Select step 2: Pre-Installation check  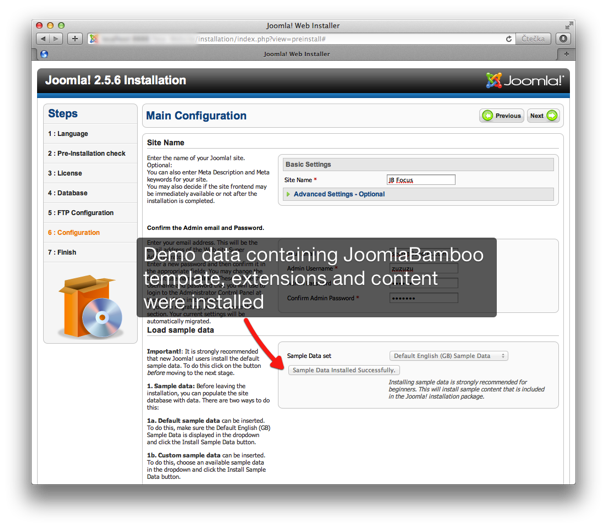pos(86,153)
